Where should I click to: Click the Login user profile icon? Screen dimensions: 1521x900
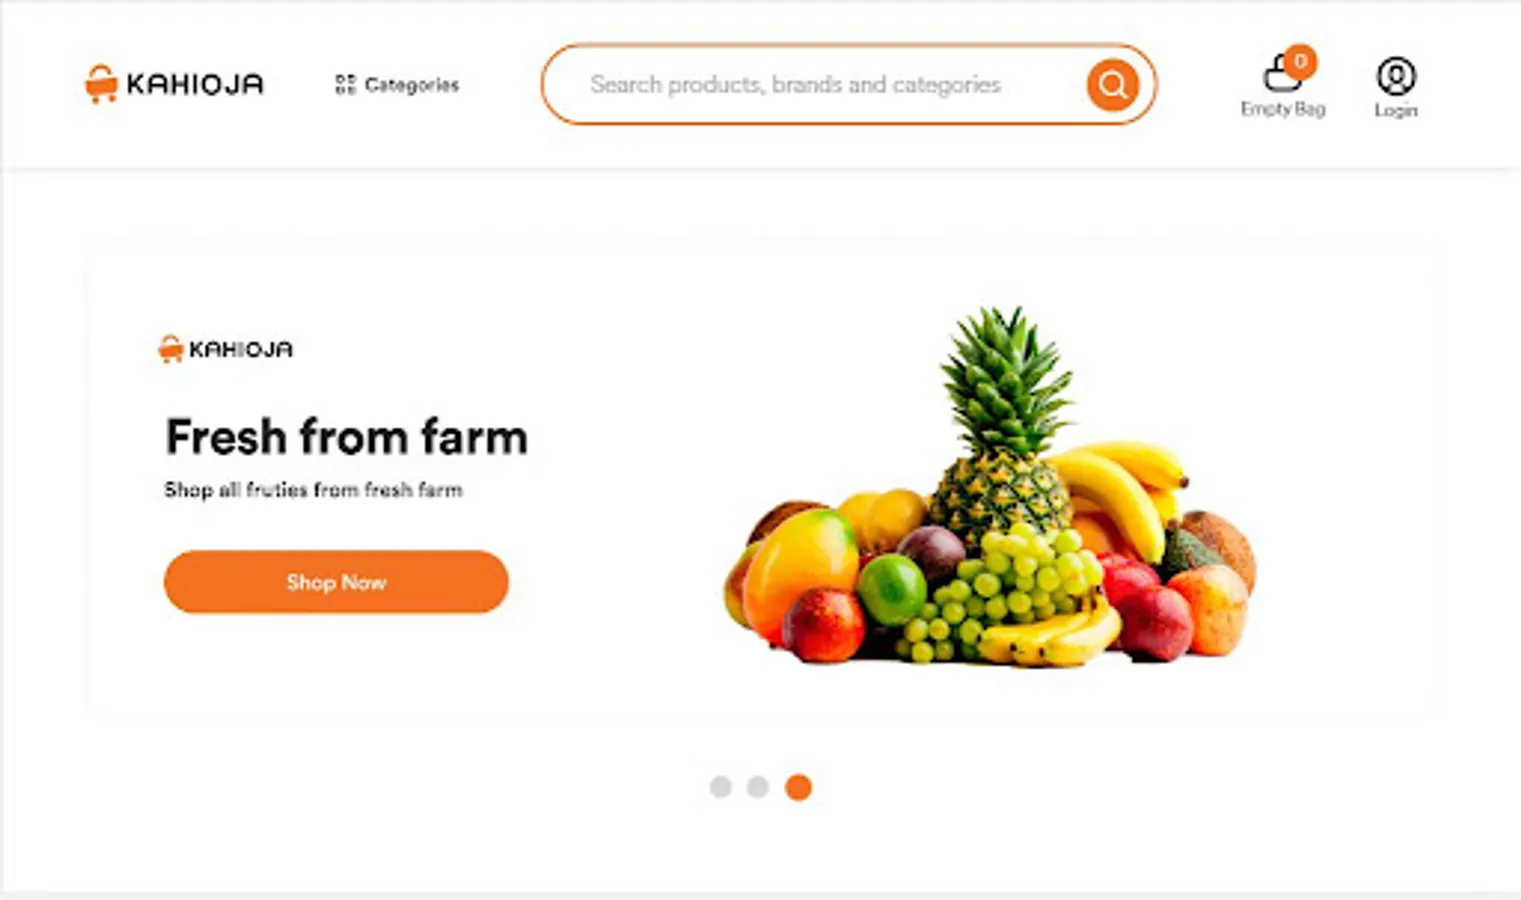[1396, 76]
